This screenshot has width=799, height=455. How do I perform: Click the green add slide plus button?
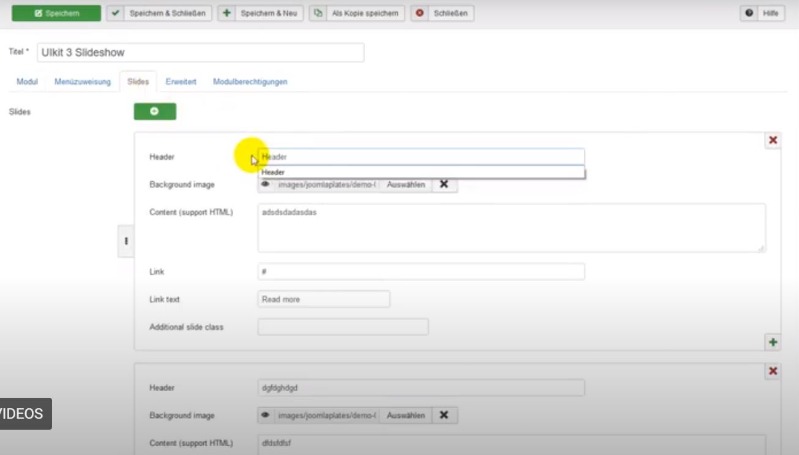[x=155, y=111]
